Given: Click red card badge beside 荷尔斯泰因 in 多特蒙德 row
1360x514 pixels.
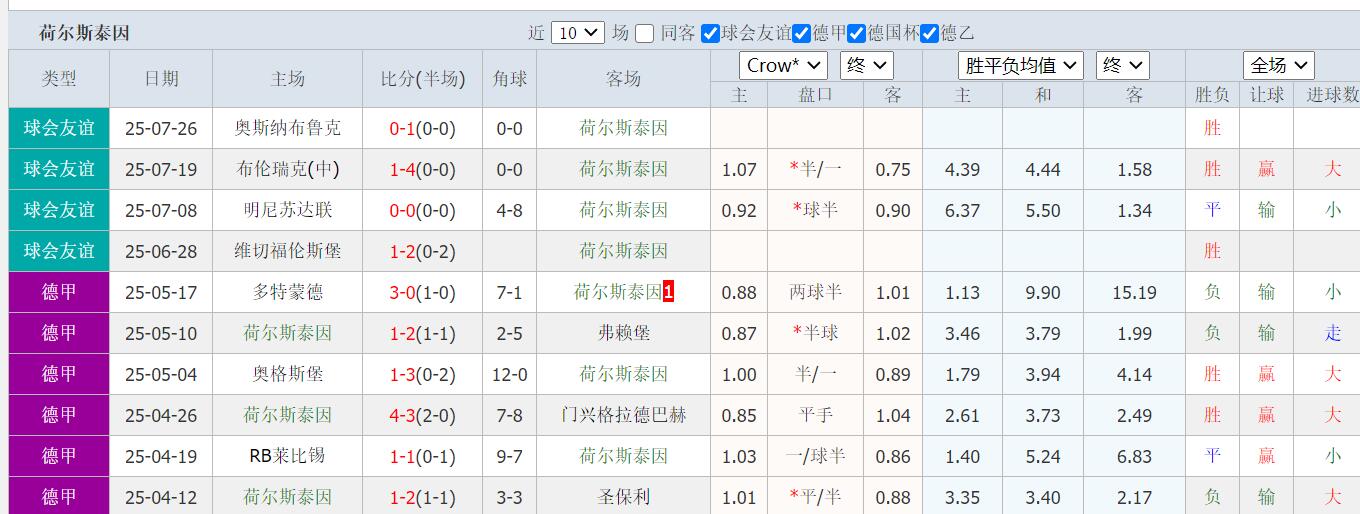Looking at the screenshot, I should pos(669,292).
